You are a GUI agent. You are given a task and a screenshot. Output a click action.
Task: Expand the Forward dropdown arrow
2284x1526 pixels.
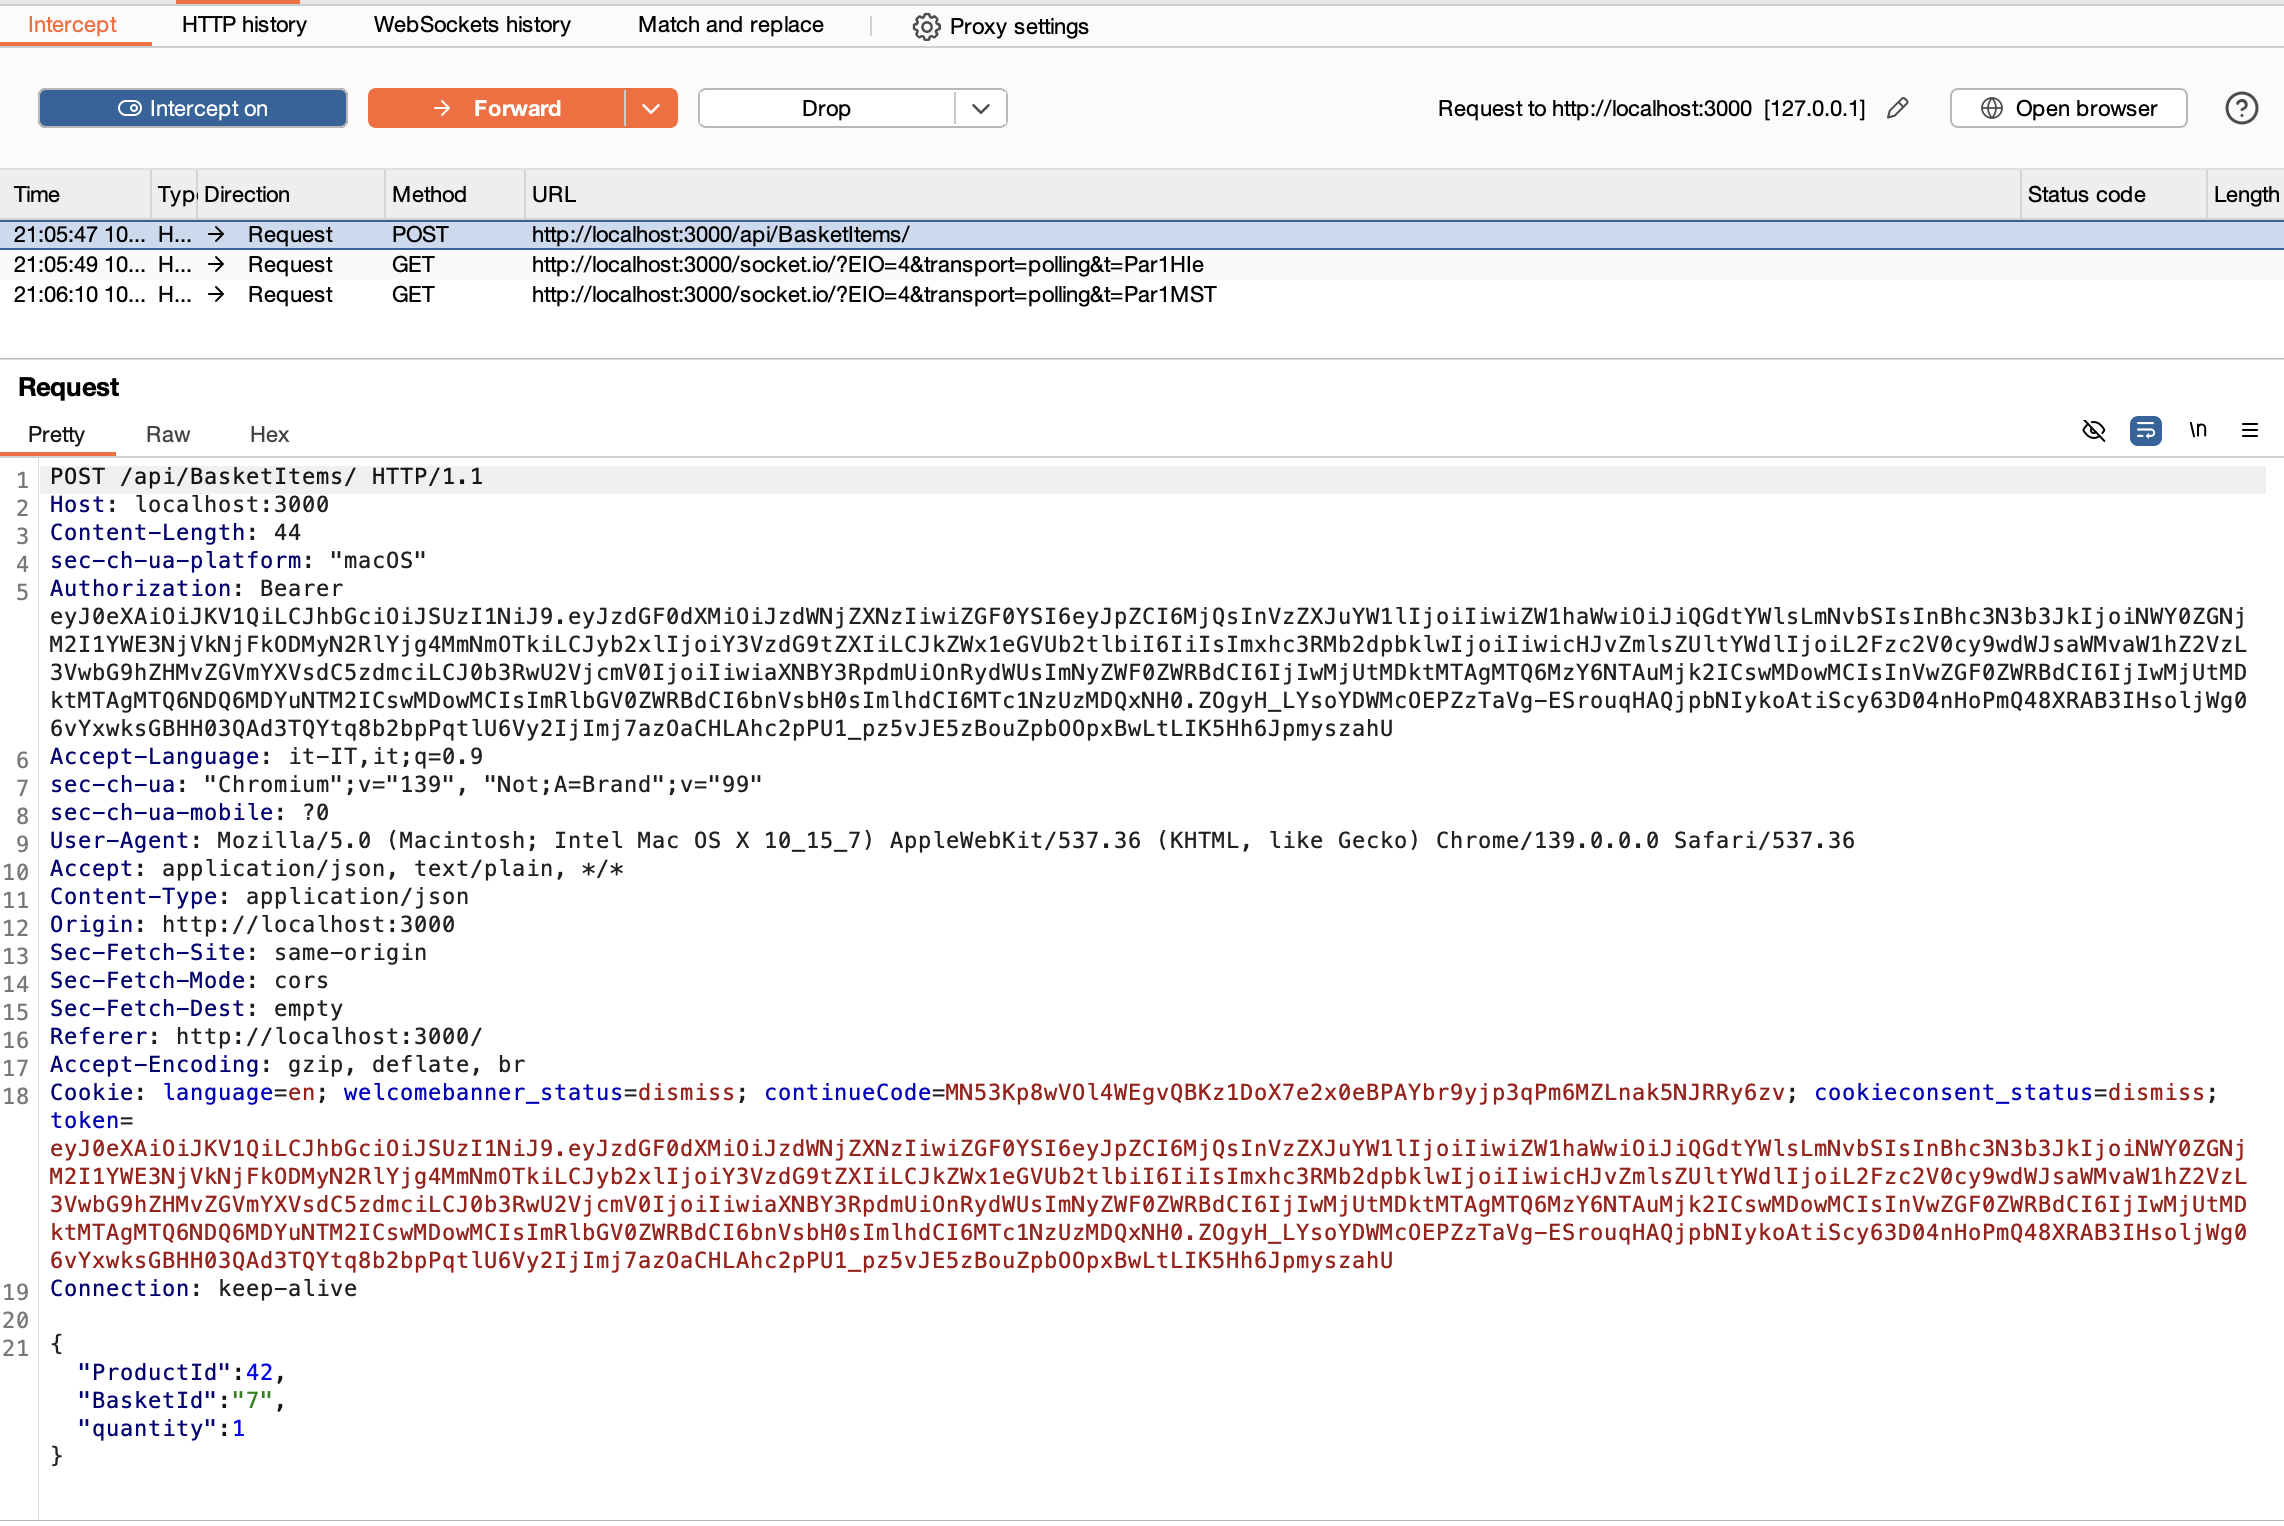(x=651, y=108)
